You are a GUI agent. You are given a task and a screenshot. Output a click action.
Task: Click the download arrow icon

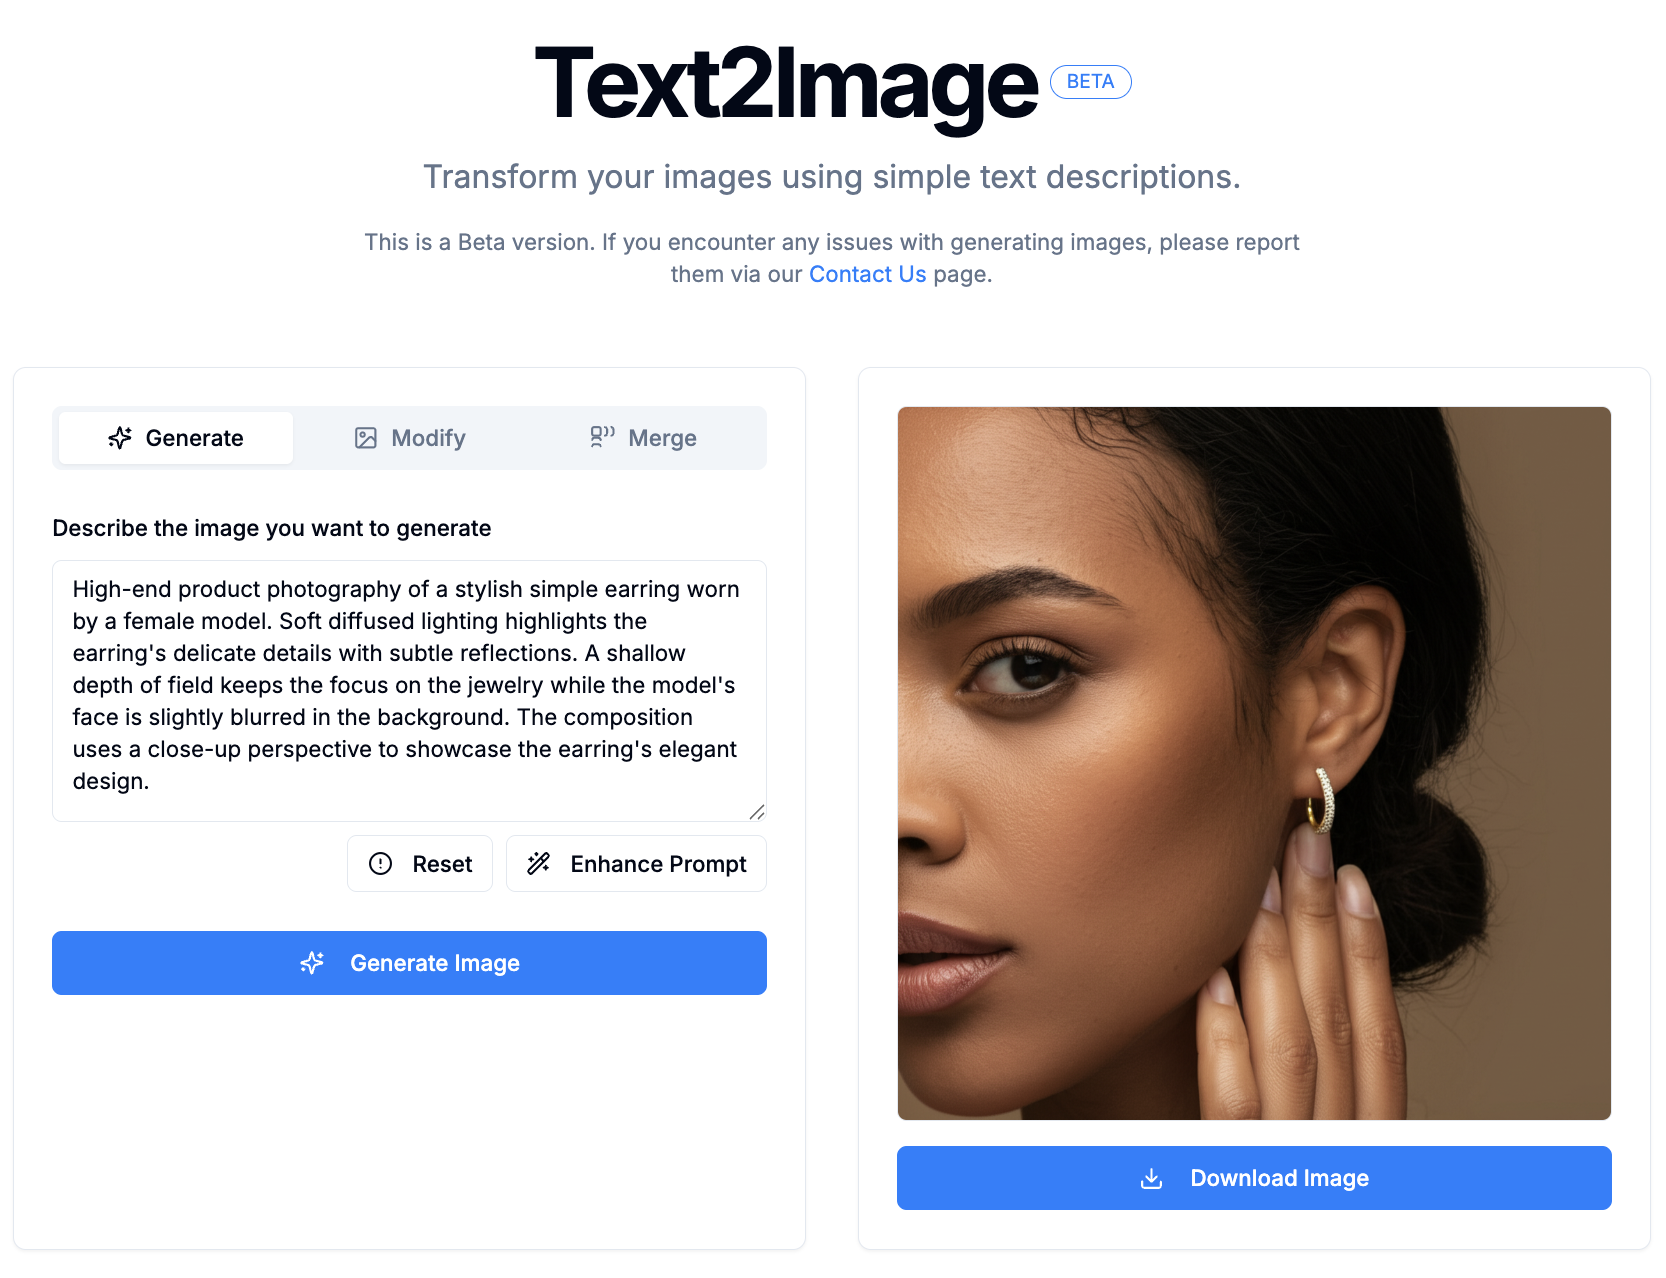(1152, 1178)
